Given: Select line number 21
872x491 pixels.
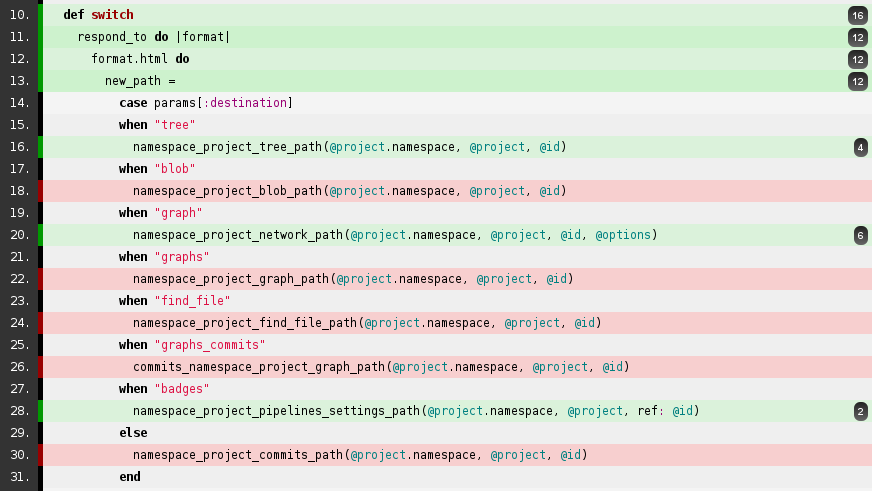Looking at the screenshot, I should pyautogui.click(x=19, y=257).
